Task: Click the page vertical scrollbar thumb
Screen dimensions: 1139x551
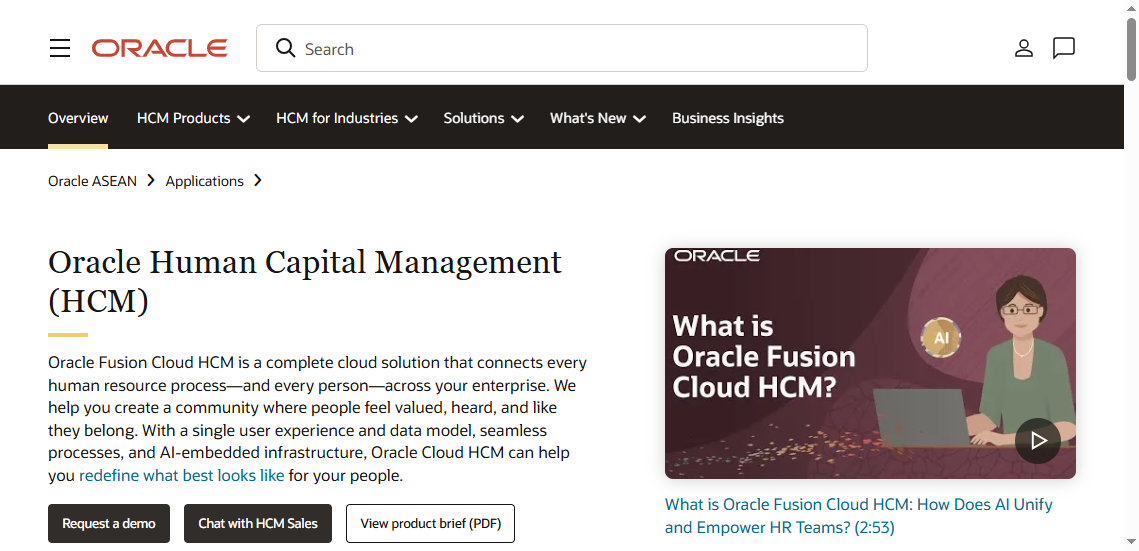Action: pos(1131,47)
